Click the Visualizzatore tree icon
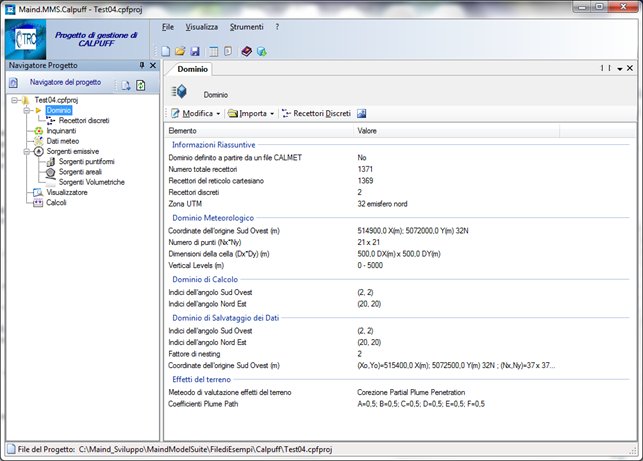 click(38, 192)
